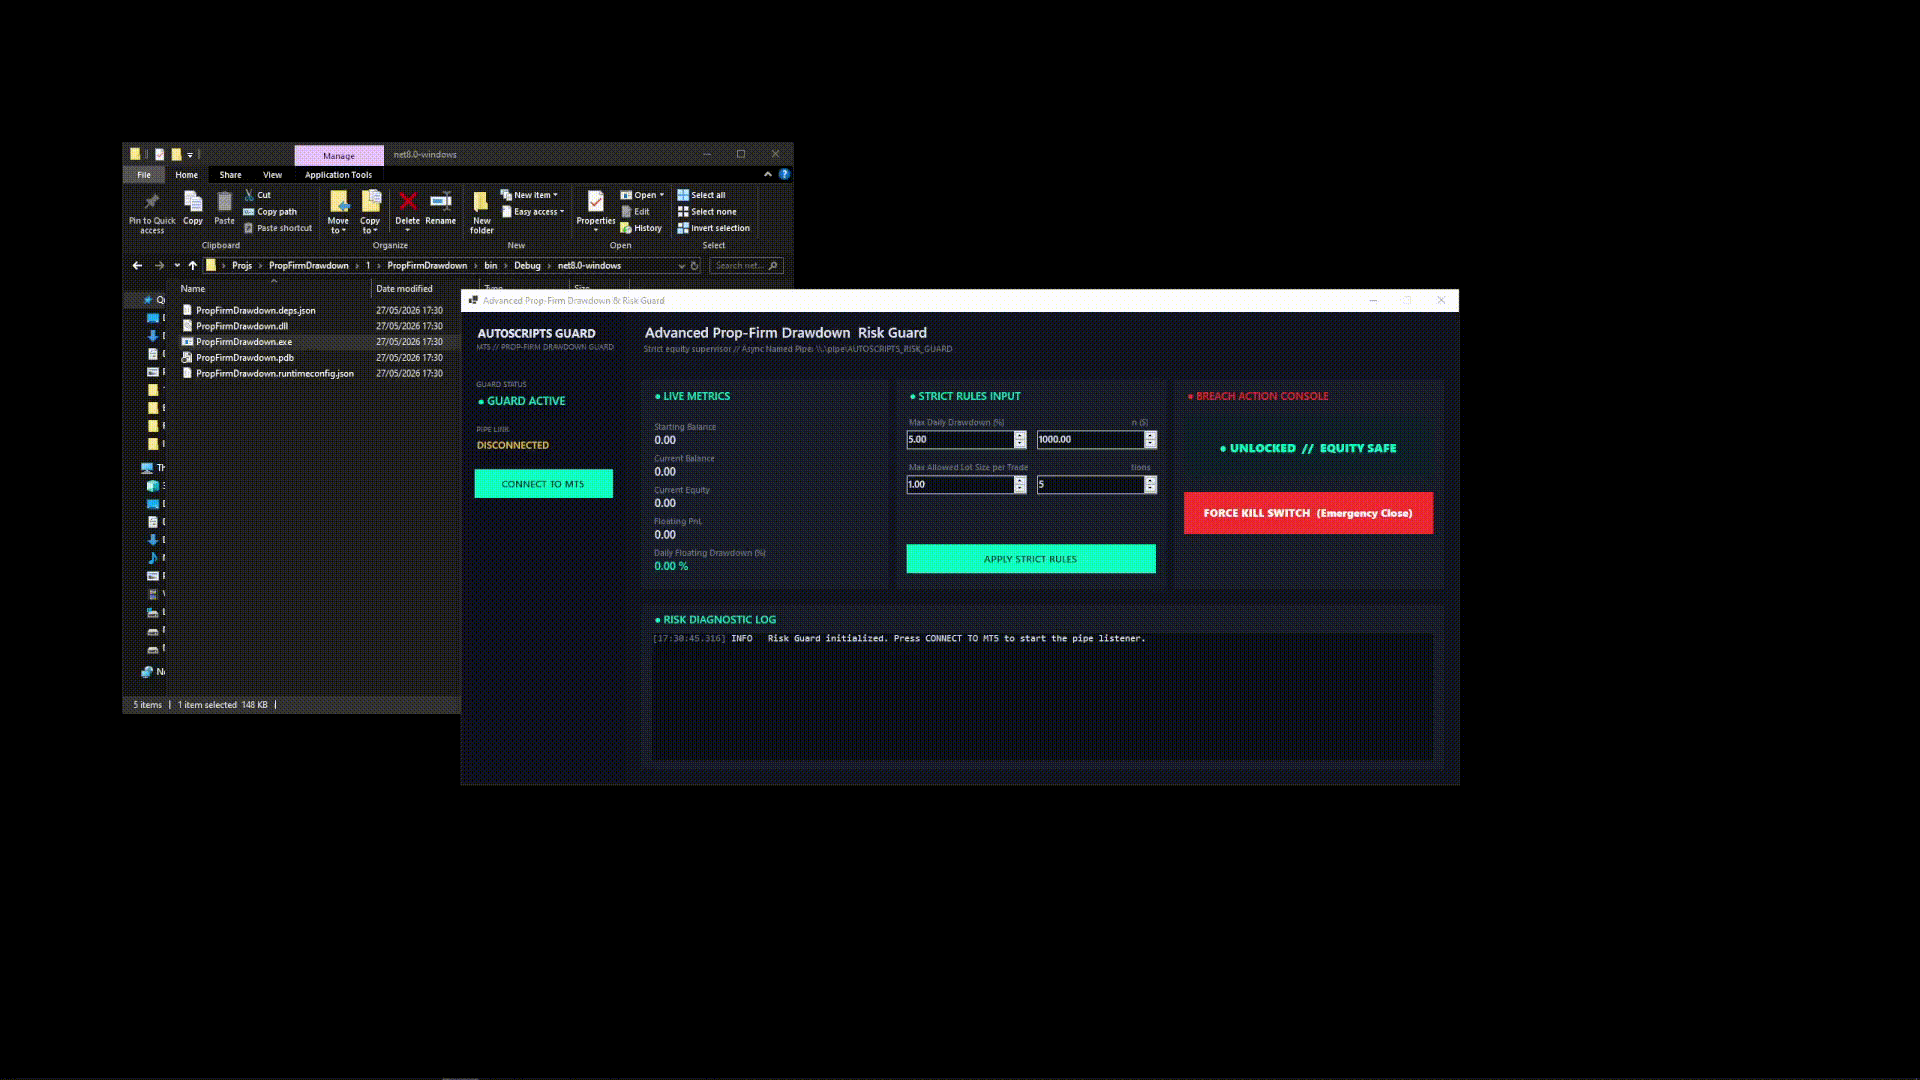Switch to the View ribbon tab

pyautogui.click(x=272, y=175)
